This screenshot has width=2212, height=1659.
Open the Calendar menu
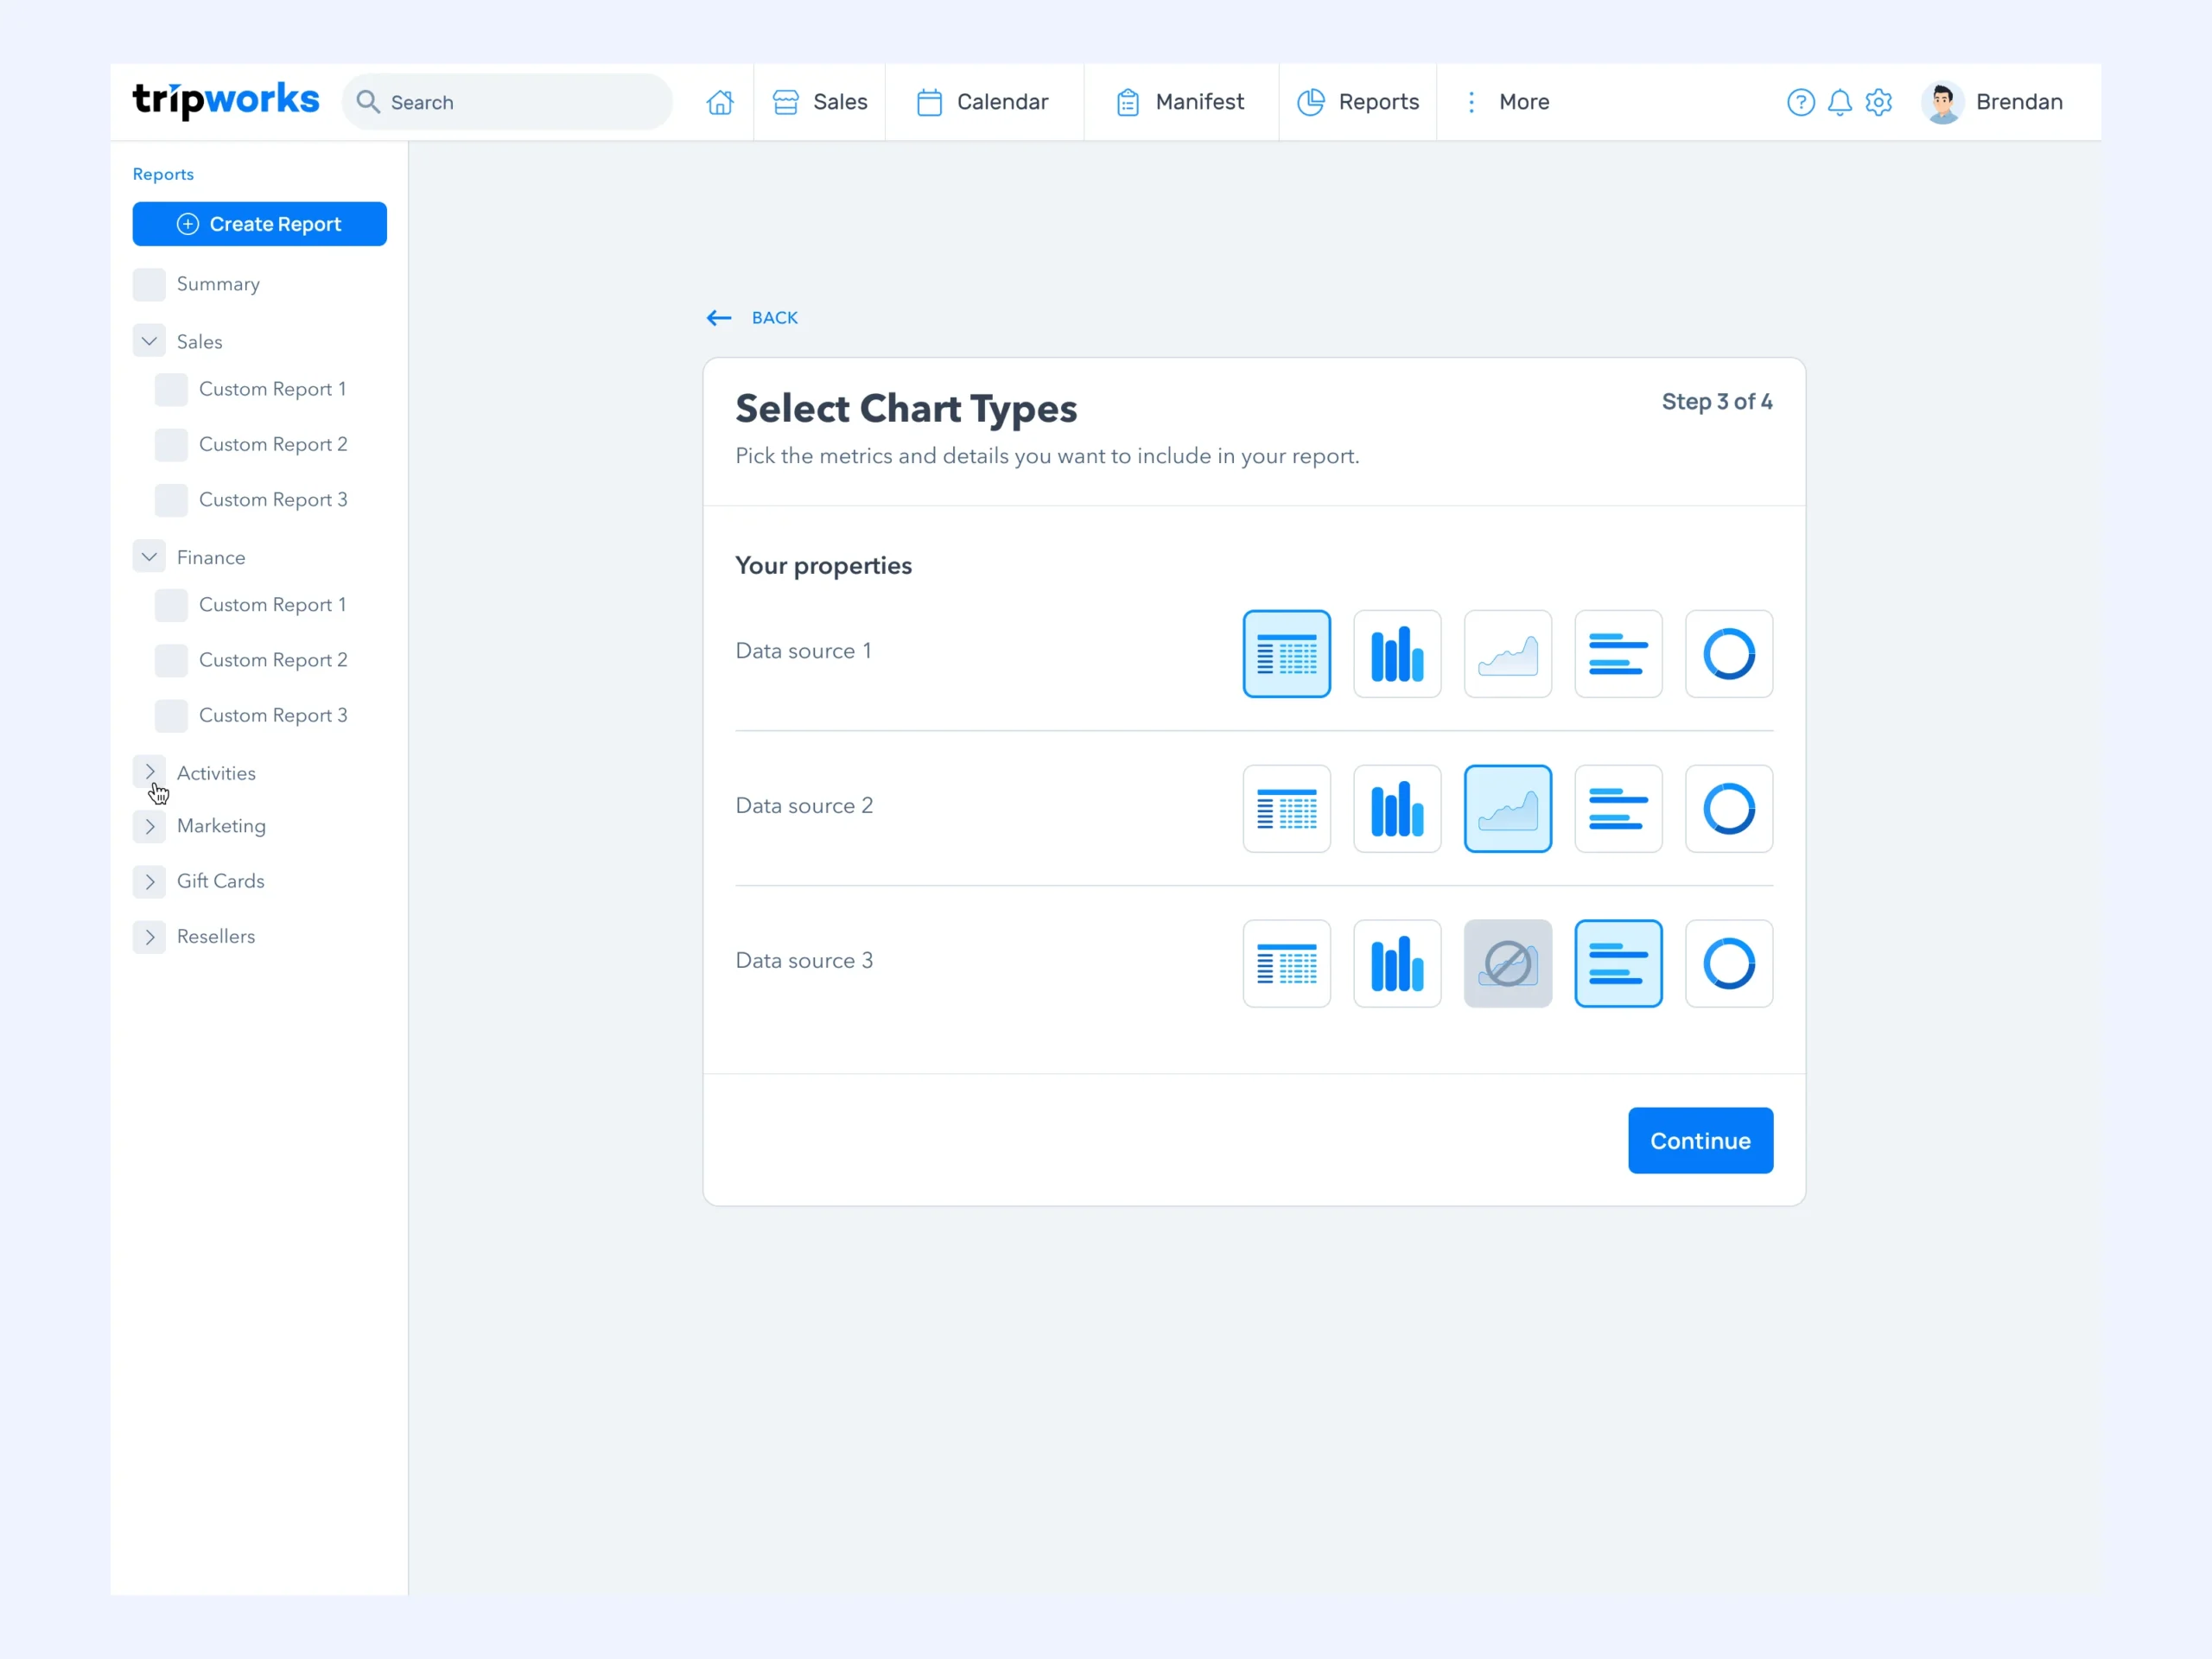tap(984, 102)
